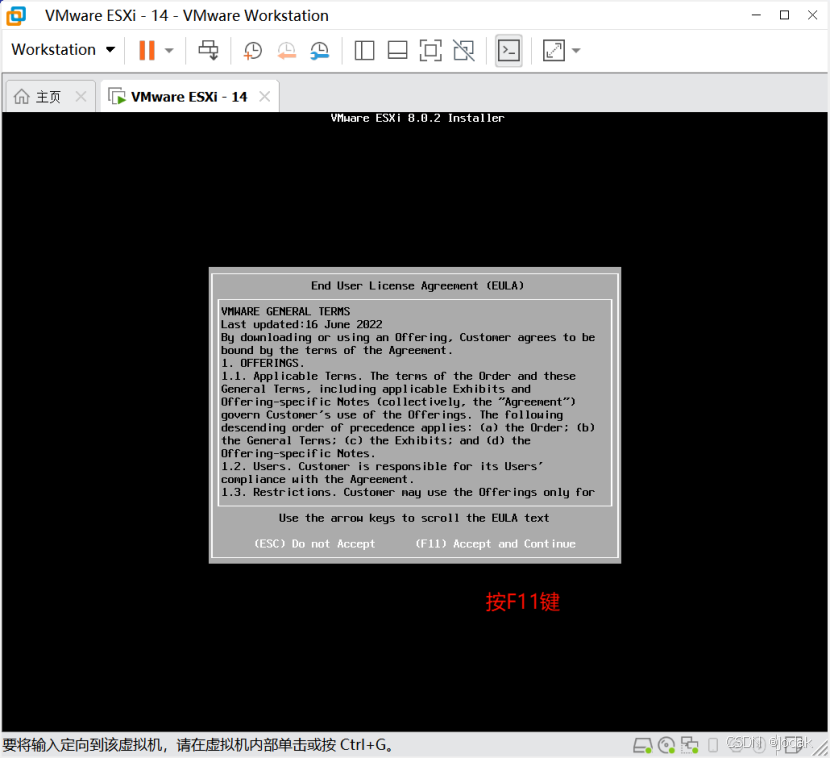Toggle the library sidebar panel icon
The image size is (831, 758).
pyautogui.click(x=364, y=51)
